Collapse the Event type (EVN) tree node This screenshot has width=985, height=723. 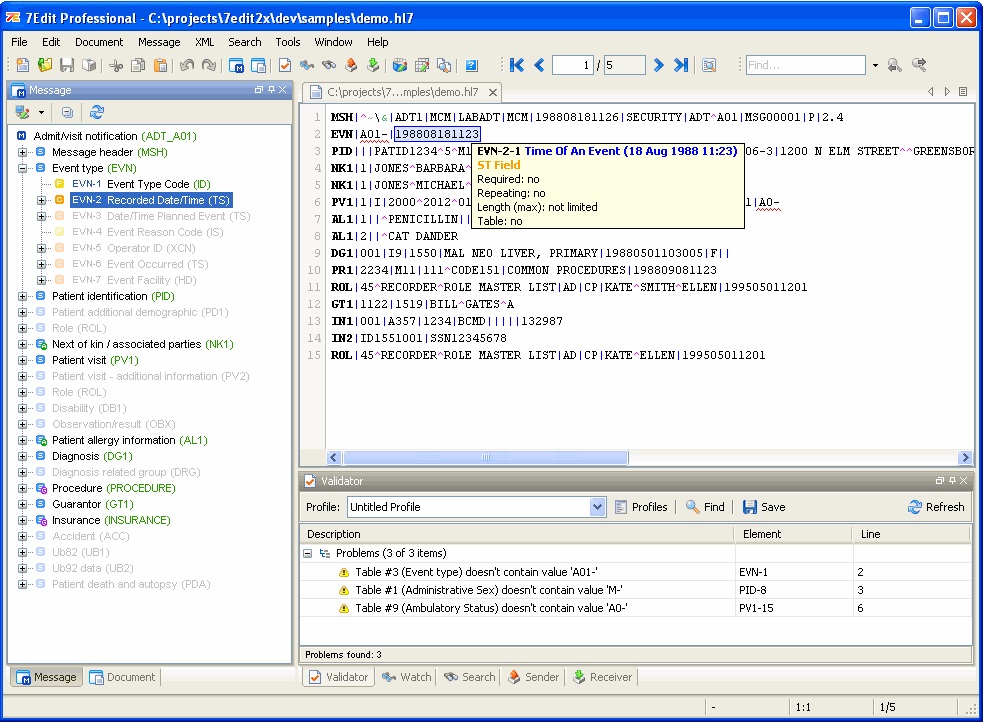coord(23,169)
